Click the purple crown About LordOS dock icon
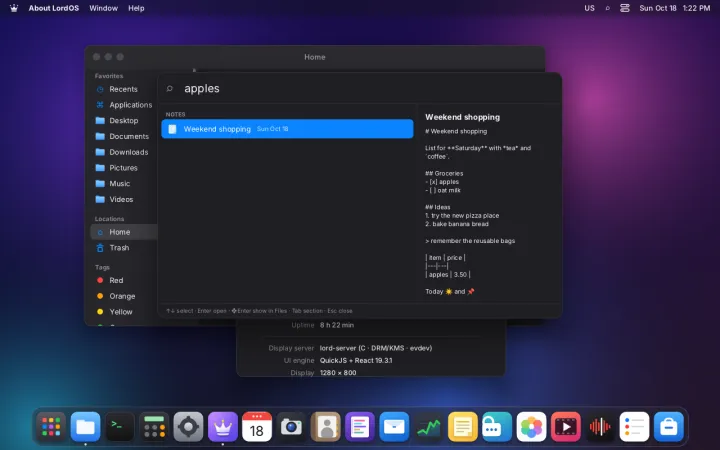The height and width of the screenshot is (450, 720). 223,427
